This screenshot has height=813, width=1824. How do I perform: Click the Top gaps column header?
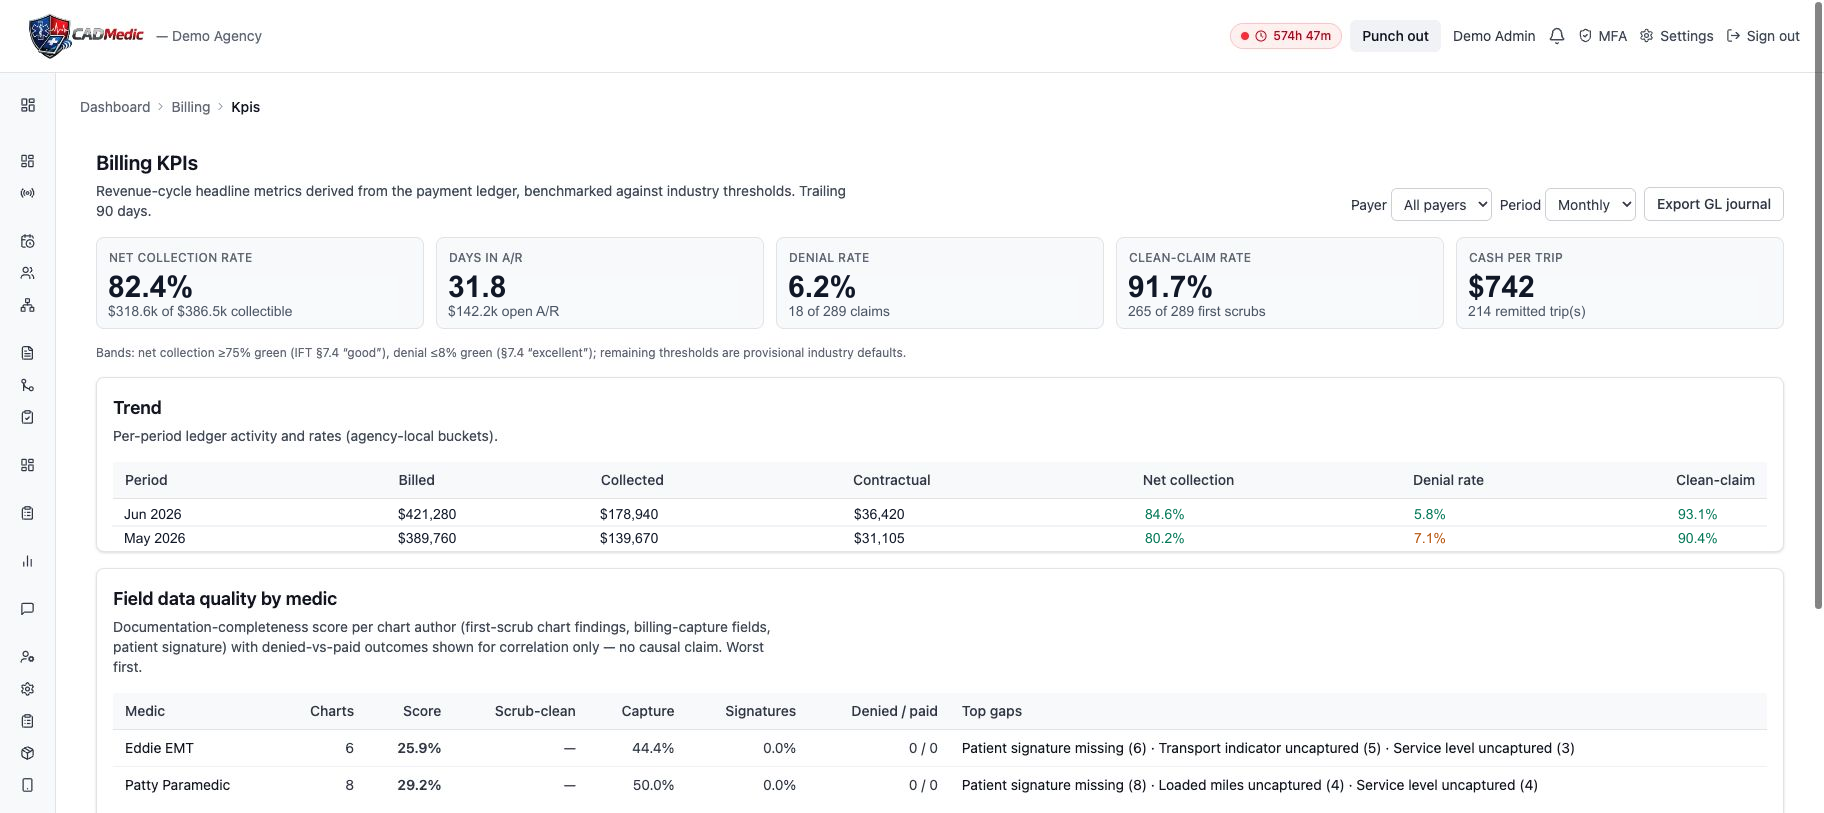992,711
